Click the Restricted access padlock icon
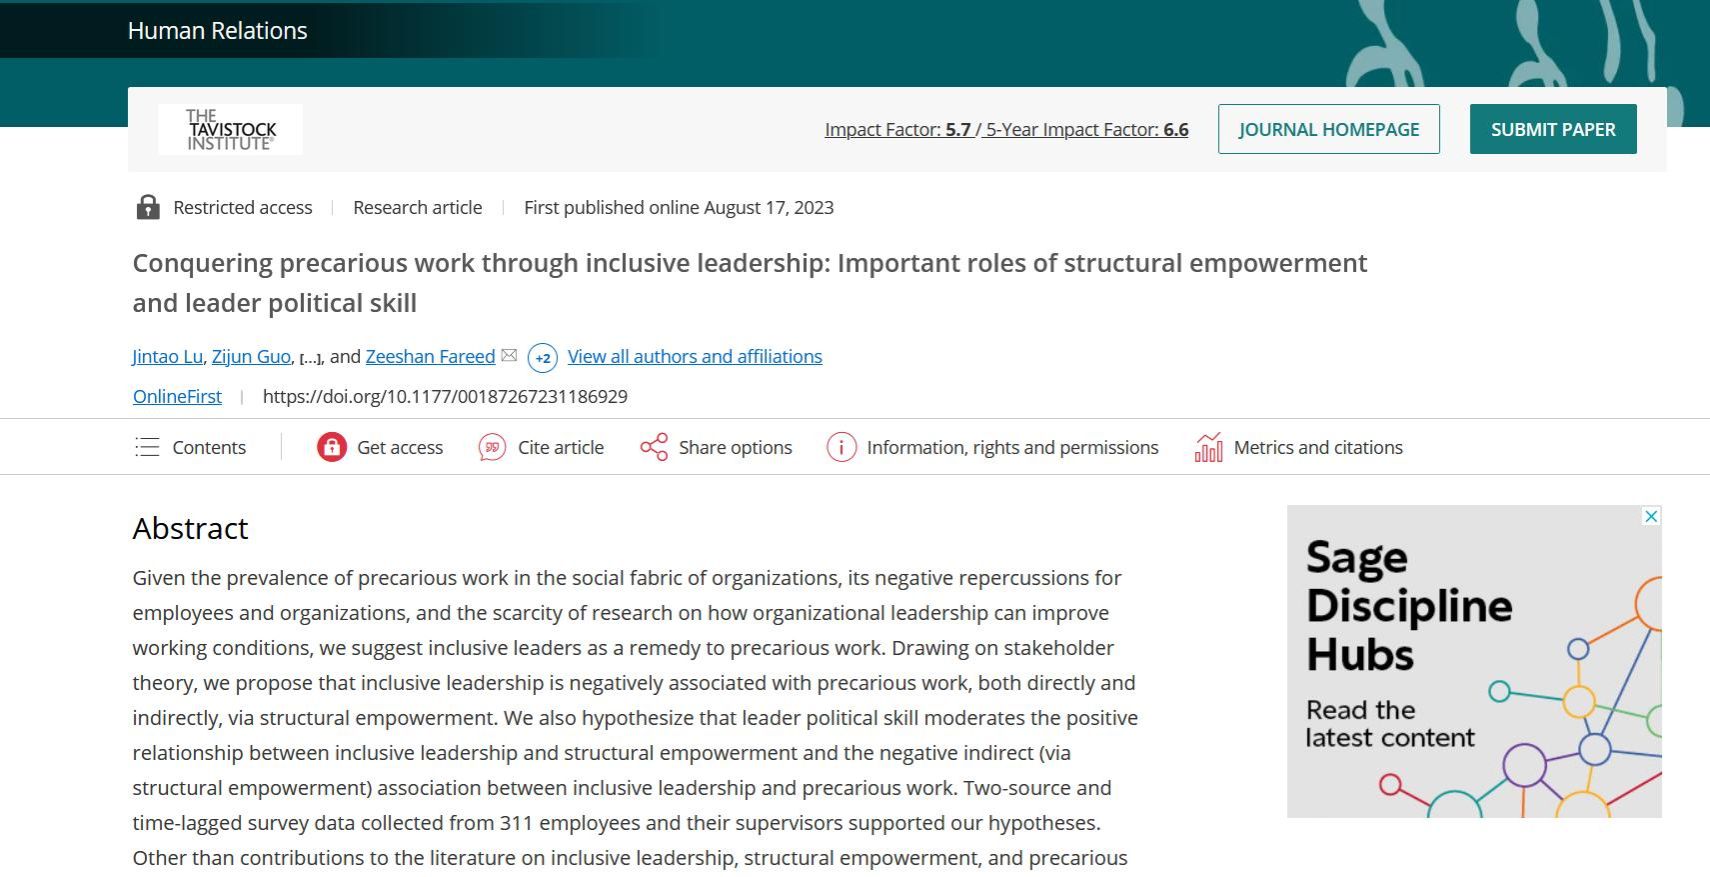The height and width of the screenshot is (877, 1710). point(148,207)
